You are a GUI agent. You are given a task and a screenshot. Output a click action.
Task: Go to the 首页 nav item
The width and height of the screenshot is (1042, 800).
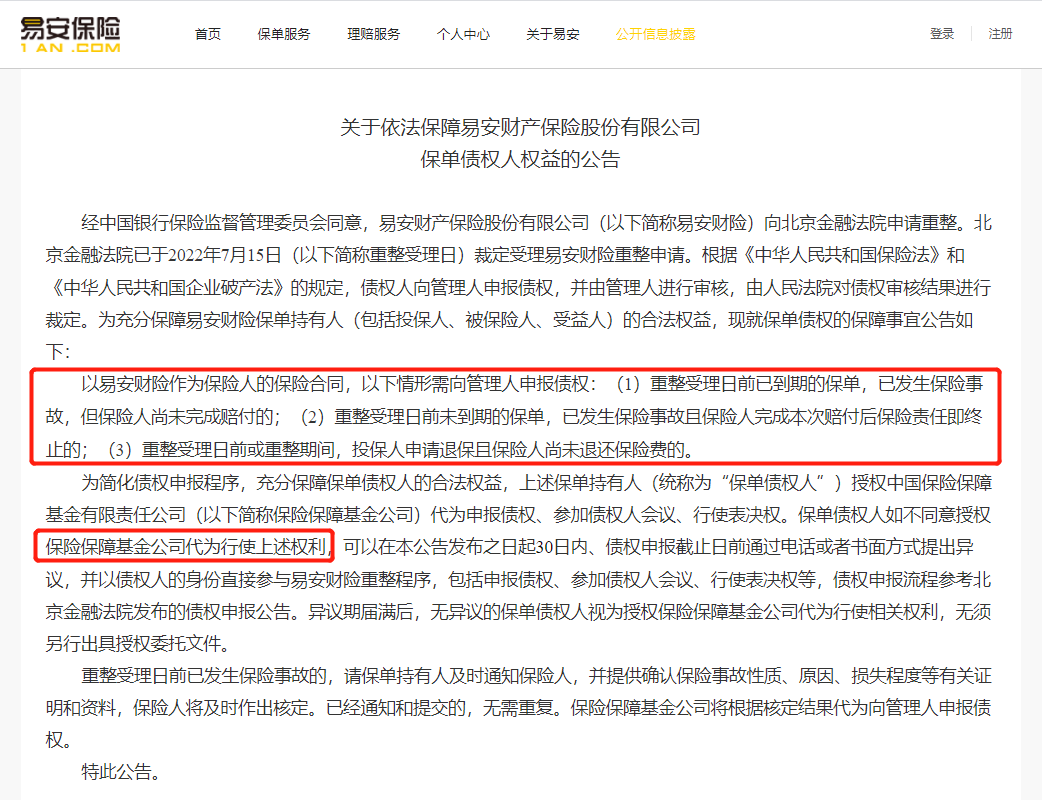coord(208,34)
